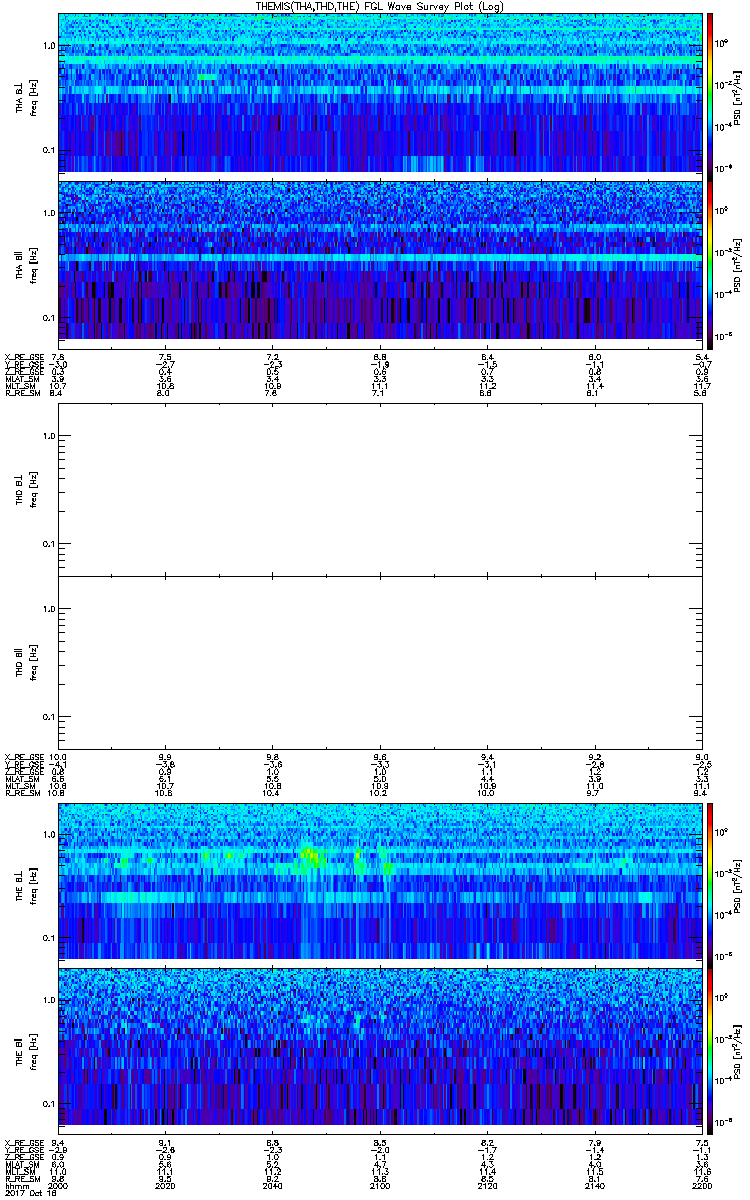Click the 2040 time label on bottom axis
750x1200 pixels.
[x=272, y=1184]
